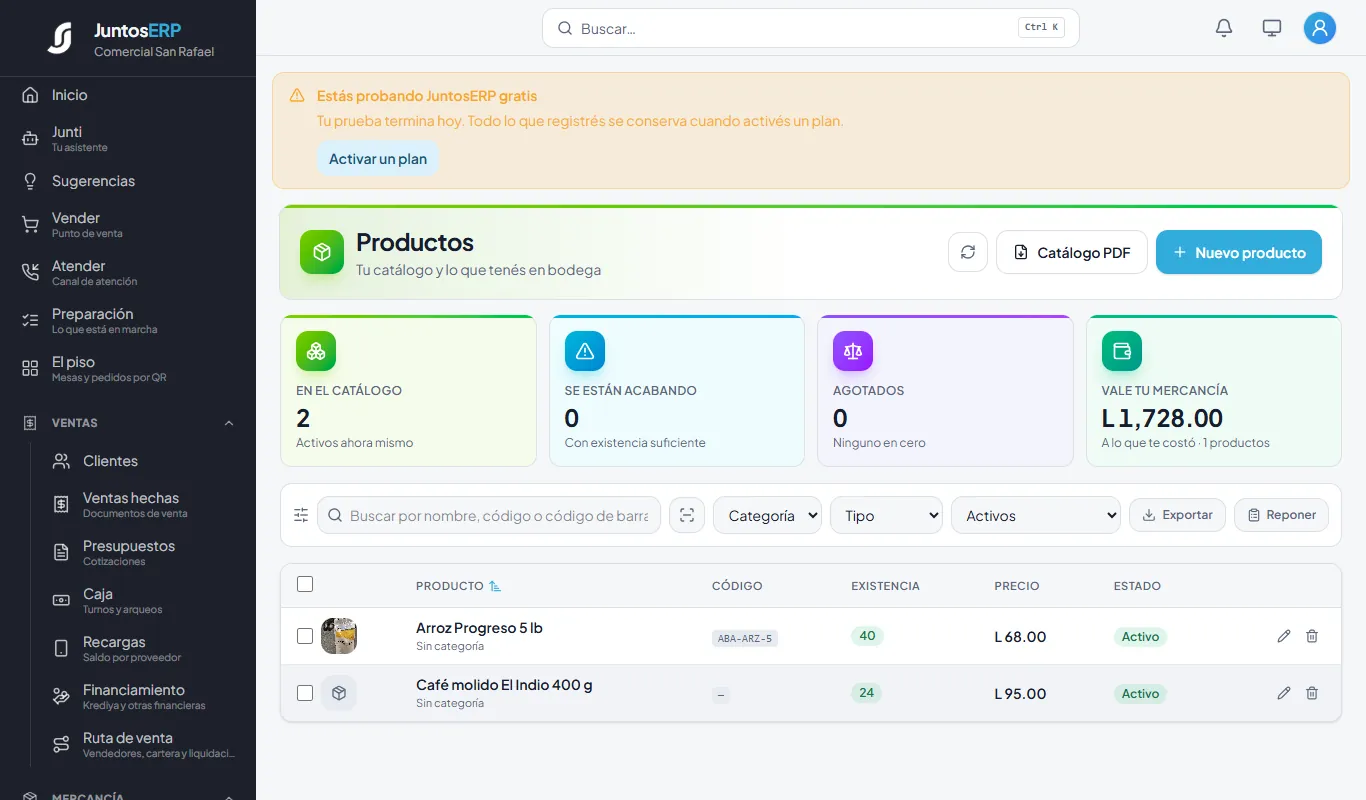This screenshot has height=800, width=1366.
Task: Delete Café molido El Indio with trash icon
Action: pyautogui.click(x=1312, y=693)
